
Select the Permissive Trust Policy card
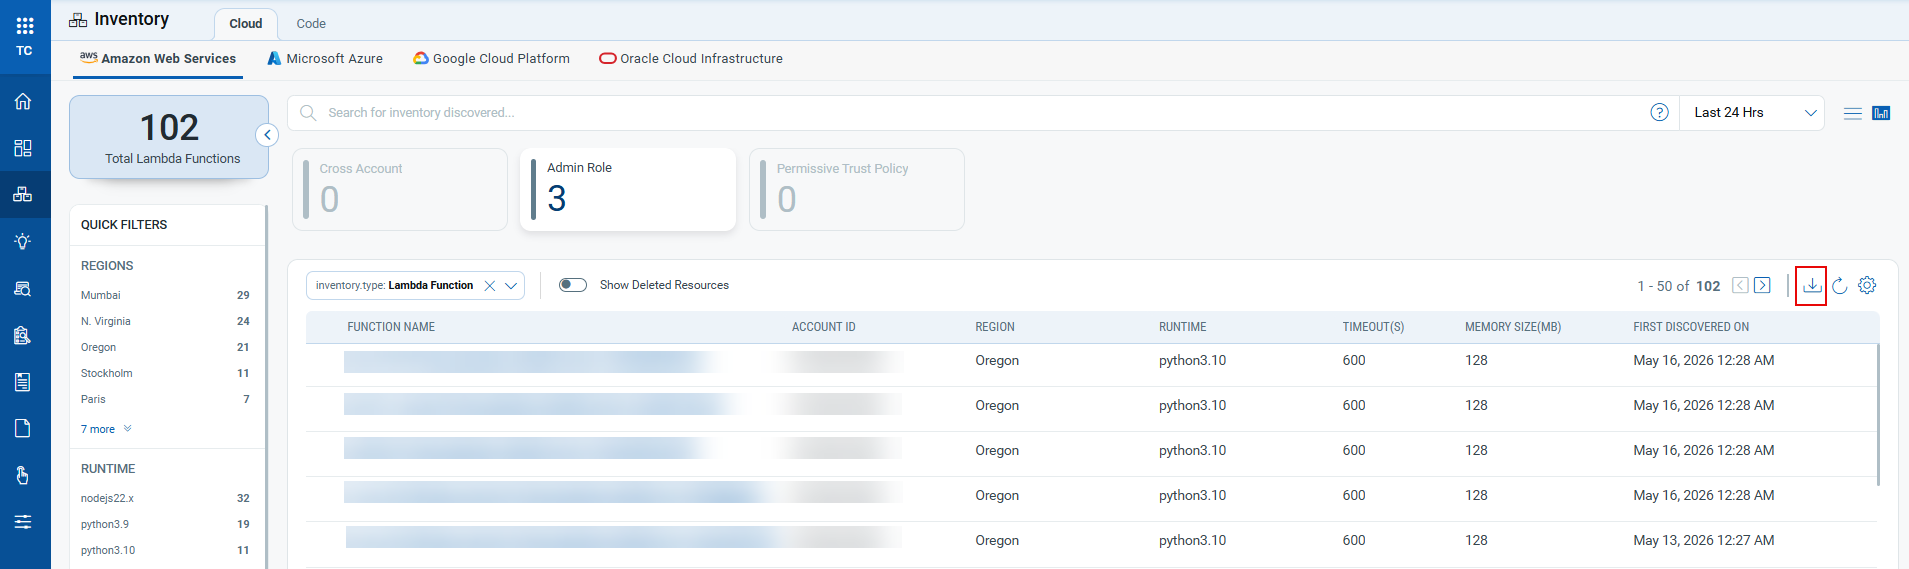[x=857, y=190]
